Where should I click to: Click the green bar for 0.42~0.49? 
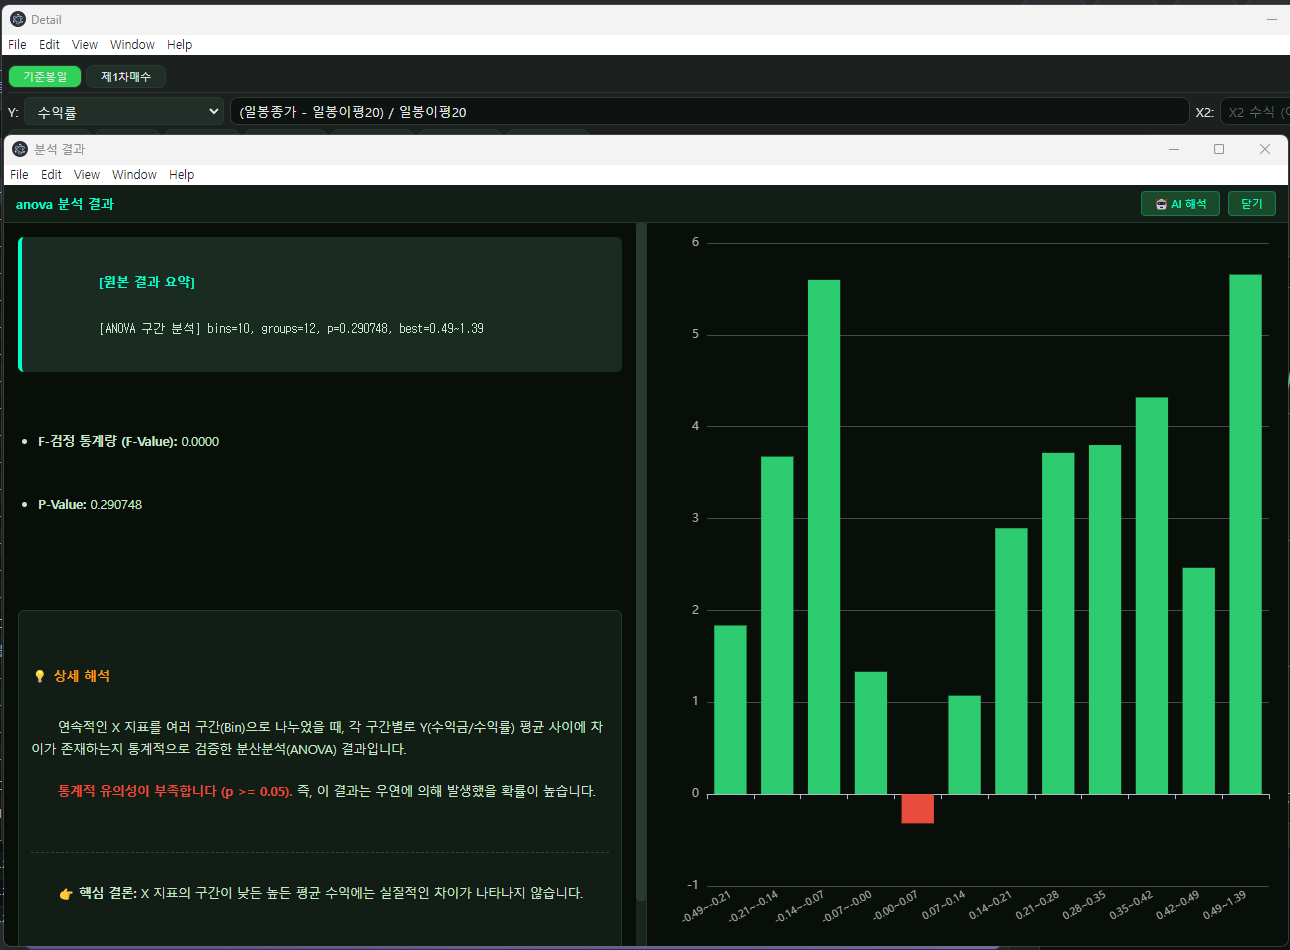1199,681
